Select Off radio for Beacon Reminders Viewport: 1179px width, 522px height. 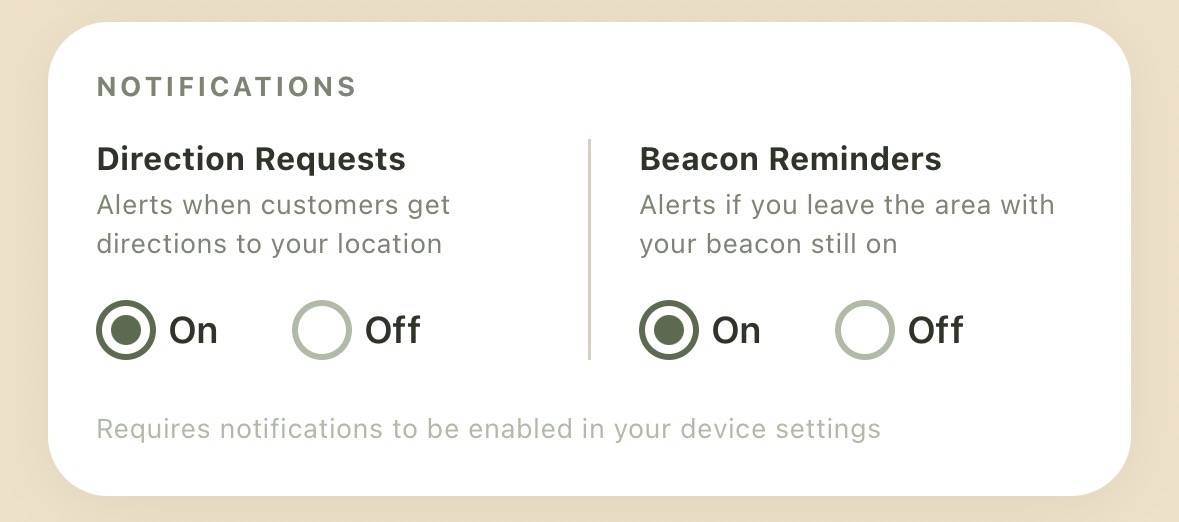tap(865, 329)
